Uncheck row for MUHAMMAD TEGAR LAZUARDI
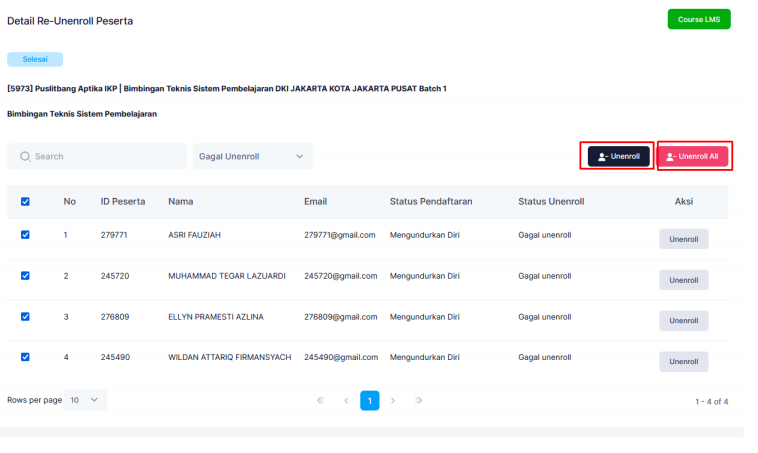The width and height of the screenshot is (758, 453). click(26, 275)
